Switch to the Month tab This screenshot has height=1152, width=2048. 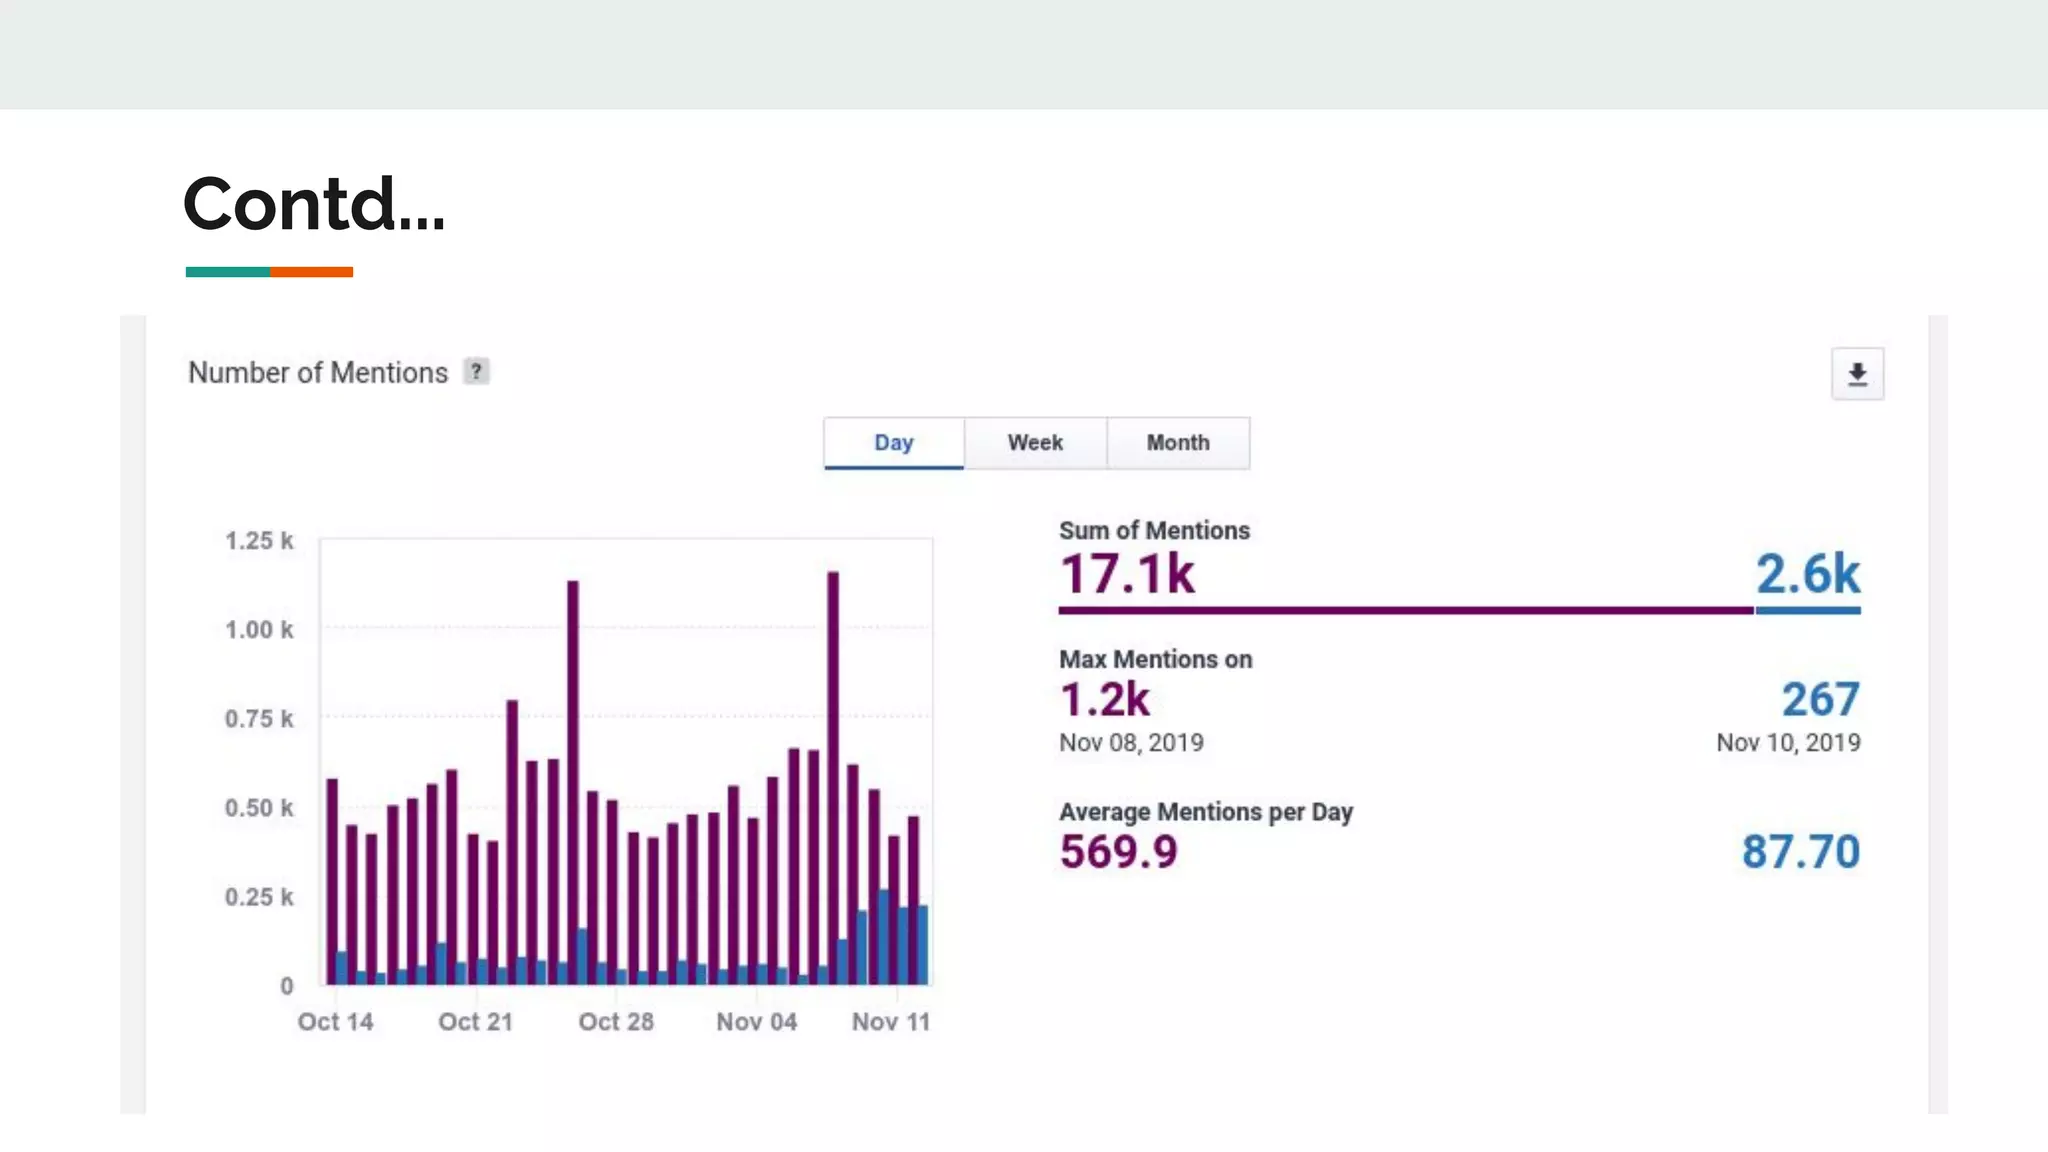coord(1177,443)
